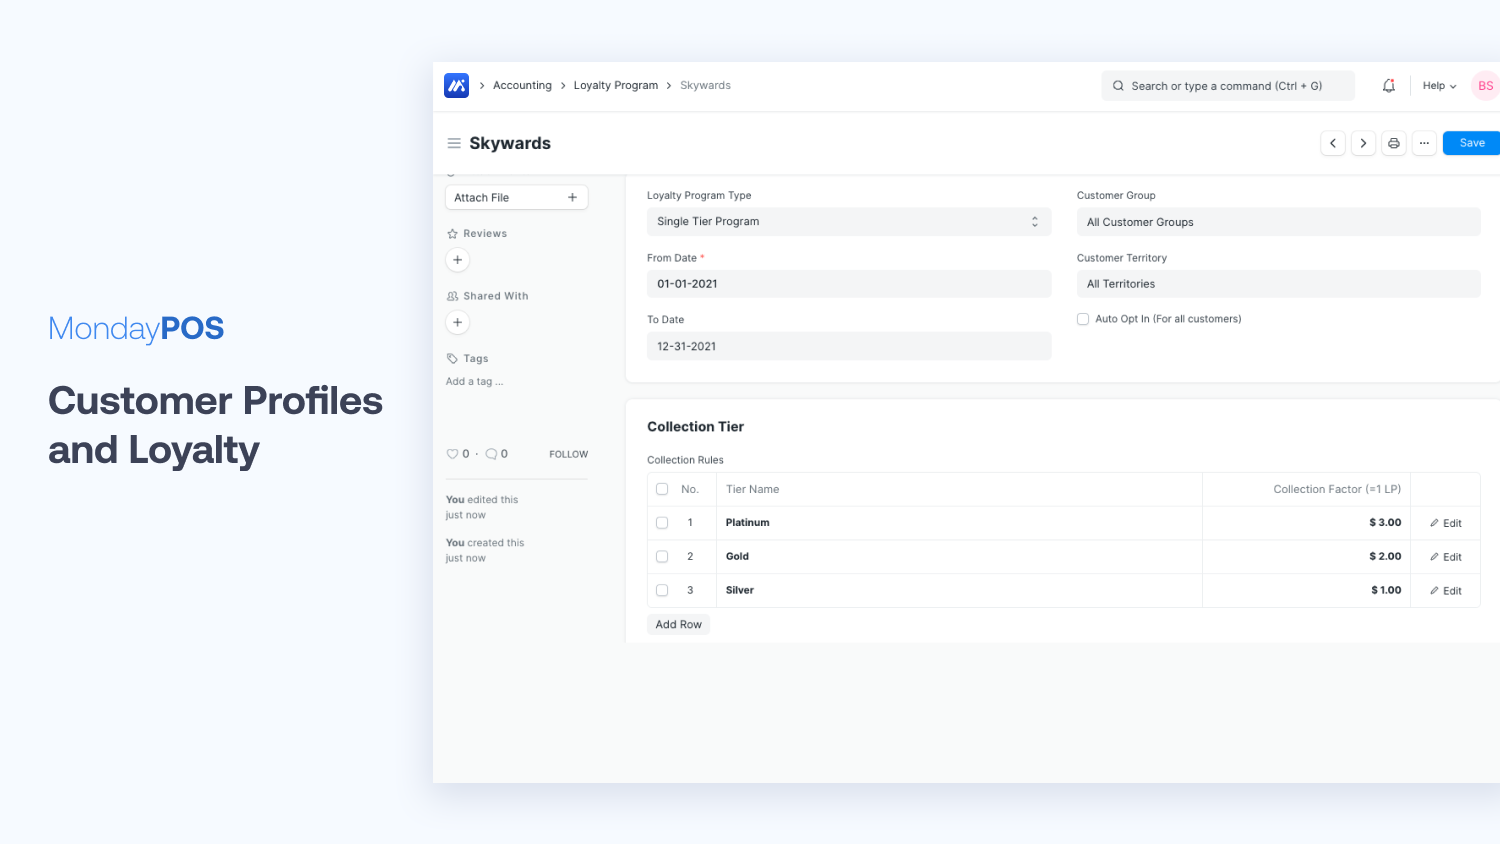
Task: Go to next record arrow
Action: (1363, 143)
